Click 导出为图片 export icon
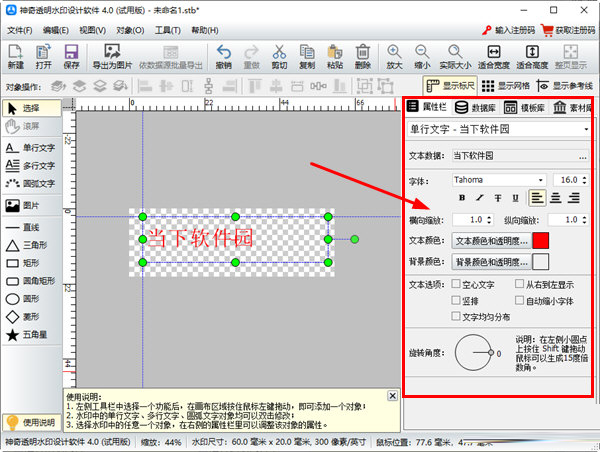Screen dimensions: 600x452 coord(110,57)
